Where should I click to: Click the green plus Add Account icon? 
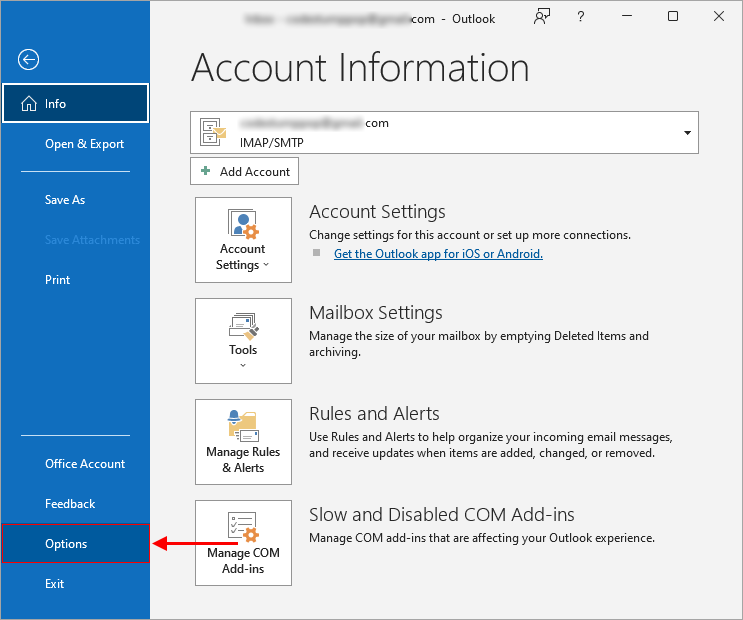point(205,171)
